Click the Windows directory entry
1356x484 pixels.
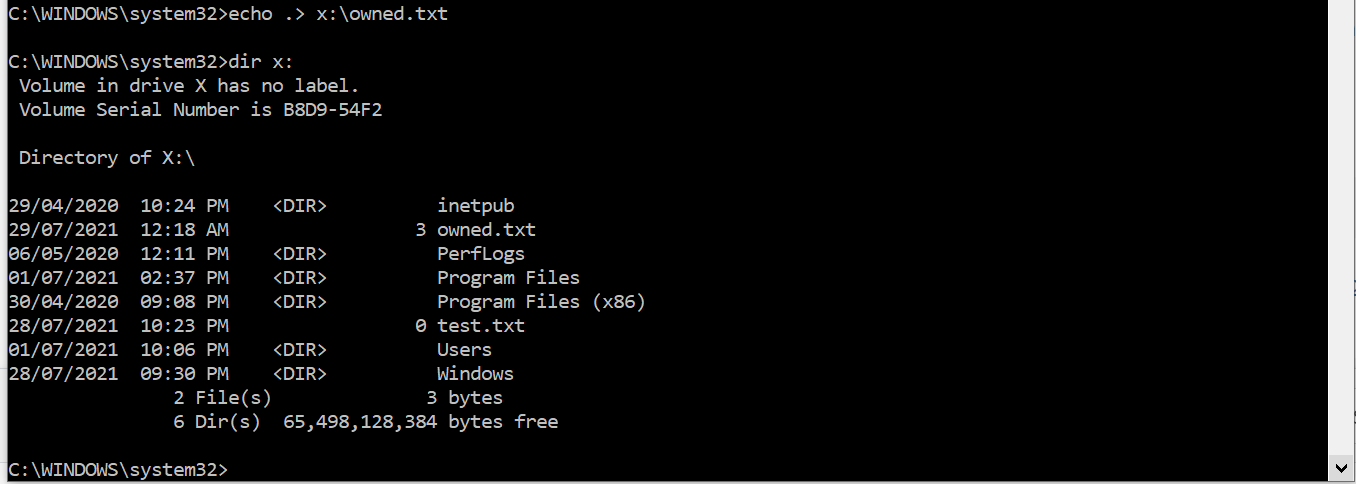click(475, 374)
